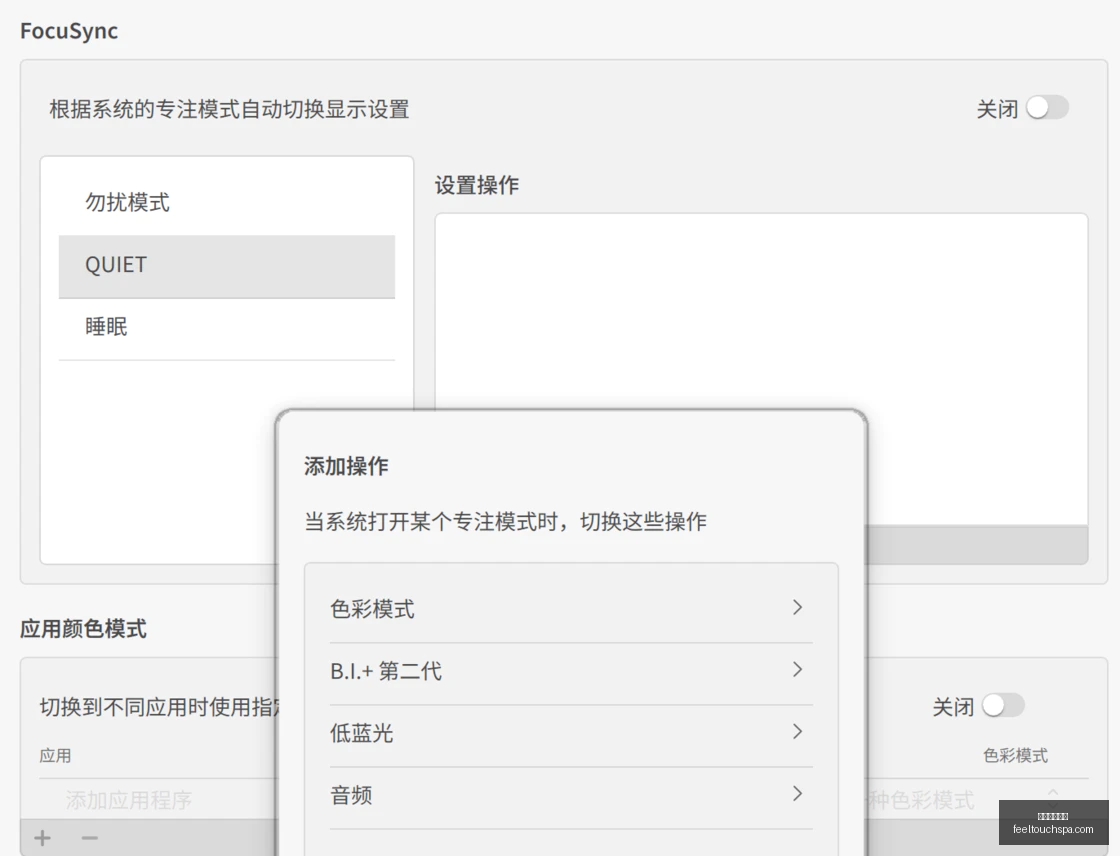The width and height of the screenshot is (1120, 856).
Task: Toggle the FocuSync automatic switching switch
Action: click(1047, 108)
